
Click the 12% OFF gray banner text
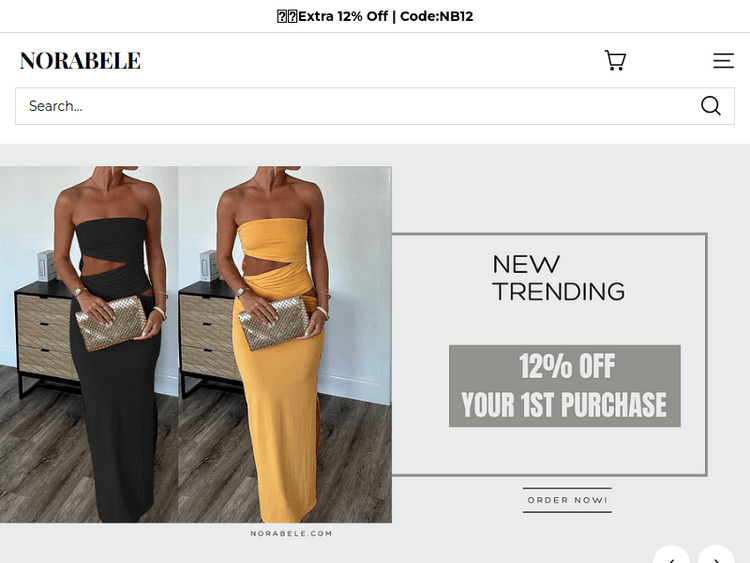567,366
